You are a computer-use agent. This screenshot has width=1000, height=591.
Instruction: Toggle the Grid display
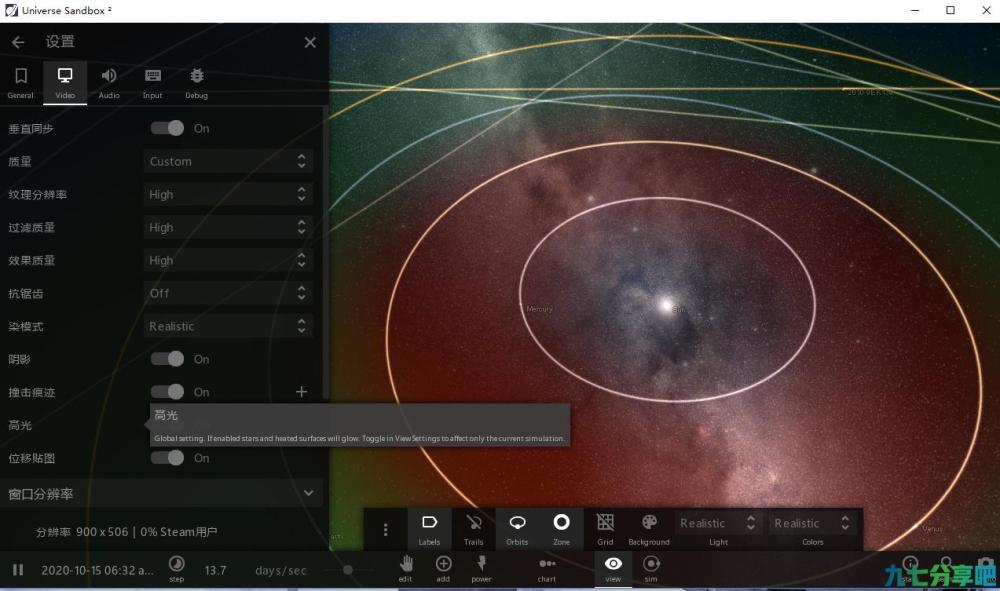tap(605, 529)
